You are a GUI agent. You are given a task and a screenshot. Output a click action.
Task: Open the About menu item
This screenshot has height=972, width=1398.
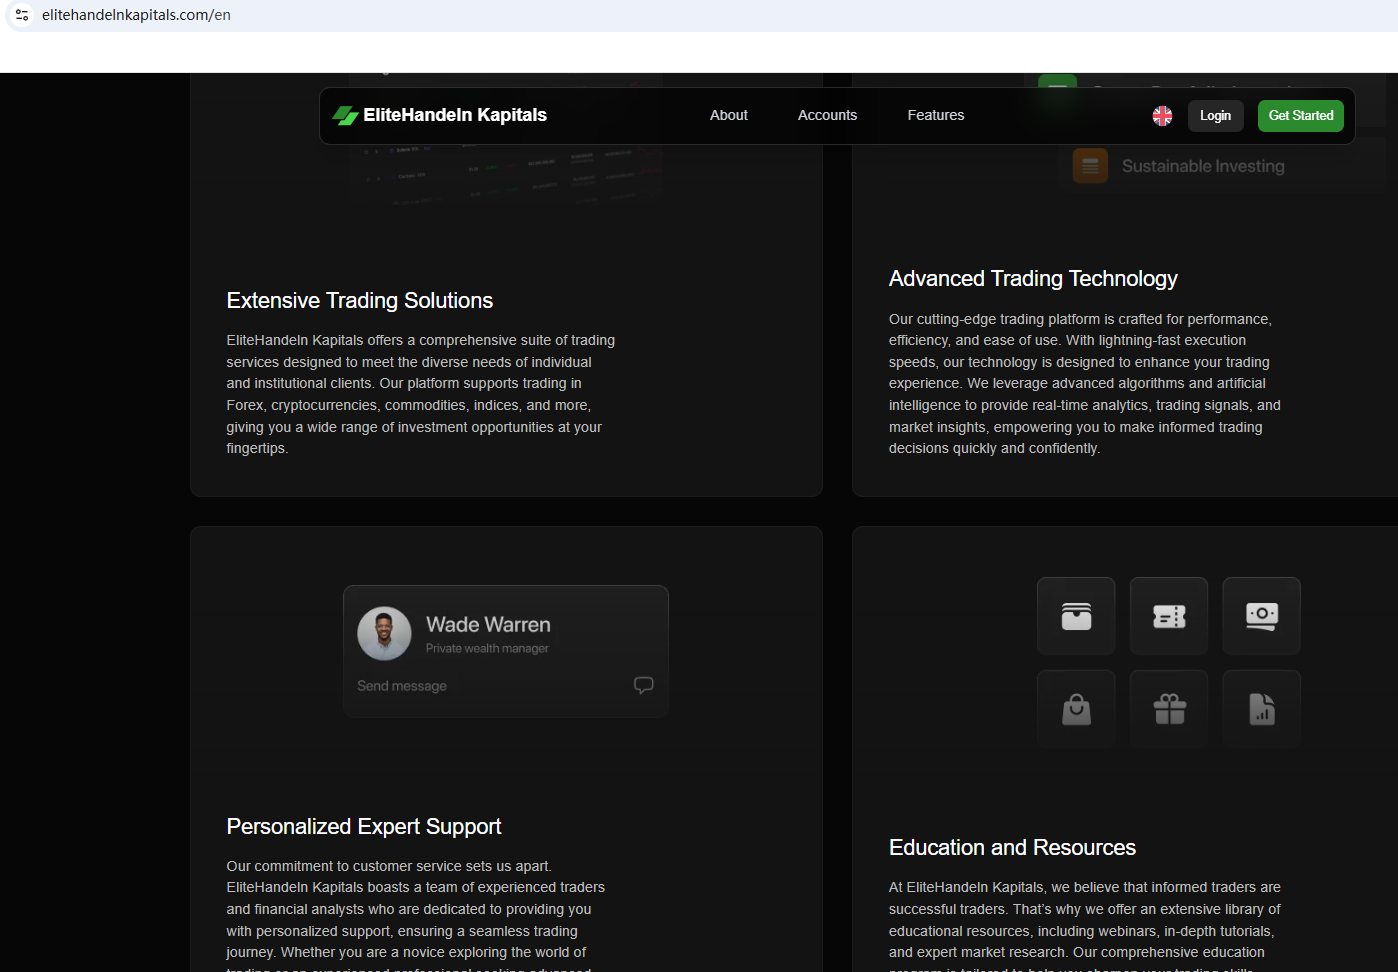pyautogui.click(x=728, y=116)
